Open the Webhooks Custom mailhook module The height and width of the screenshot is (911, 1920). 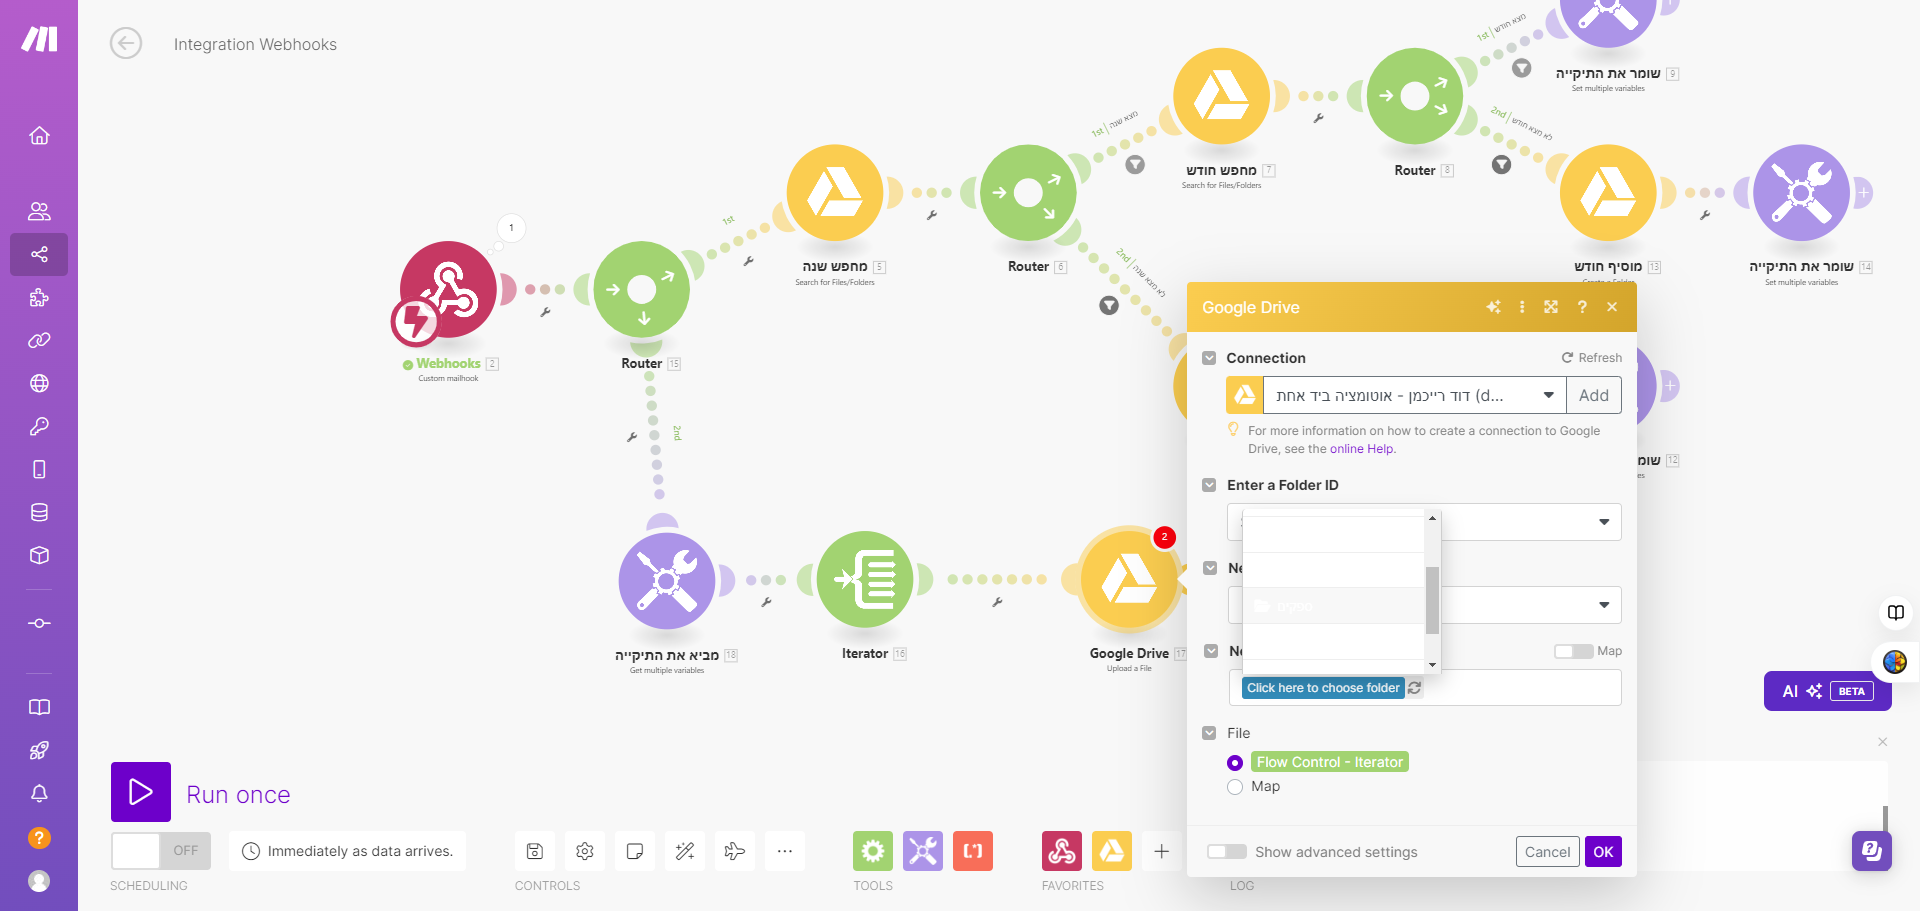click(x=448, y=290)
